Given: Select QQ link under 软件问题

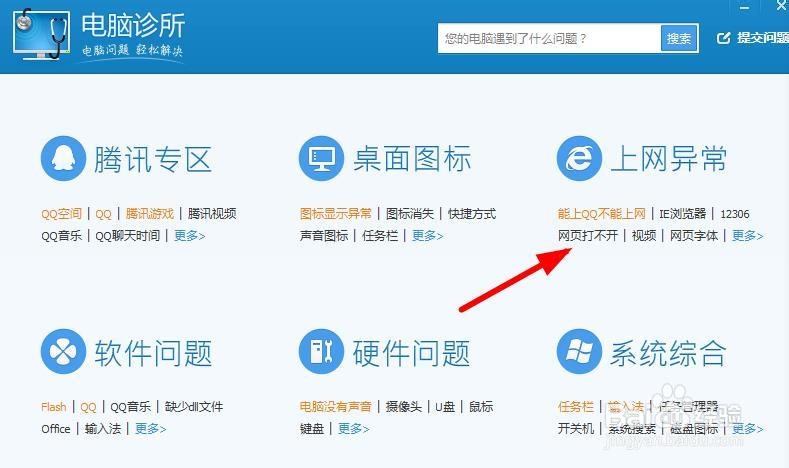Looking at the screenshot, I should [x=88, y=407].
